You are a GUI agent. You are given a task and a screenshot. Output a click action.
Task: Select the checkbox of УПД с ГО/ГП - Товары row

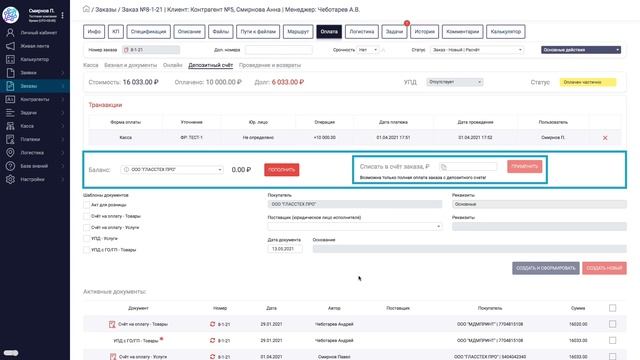point(612,340)
